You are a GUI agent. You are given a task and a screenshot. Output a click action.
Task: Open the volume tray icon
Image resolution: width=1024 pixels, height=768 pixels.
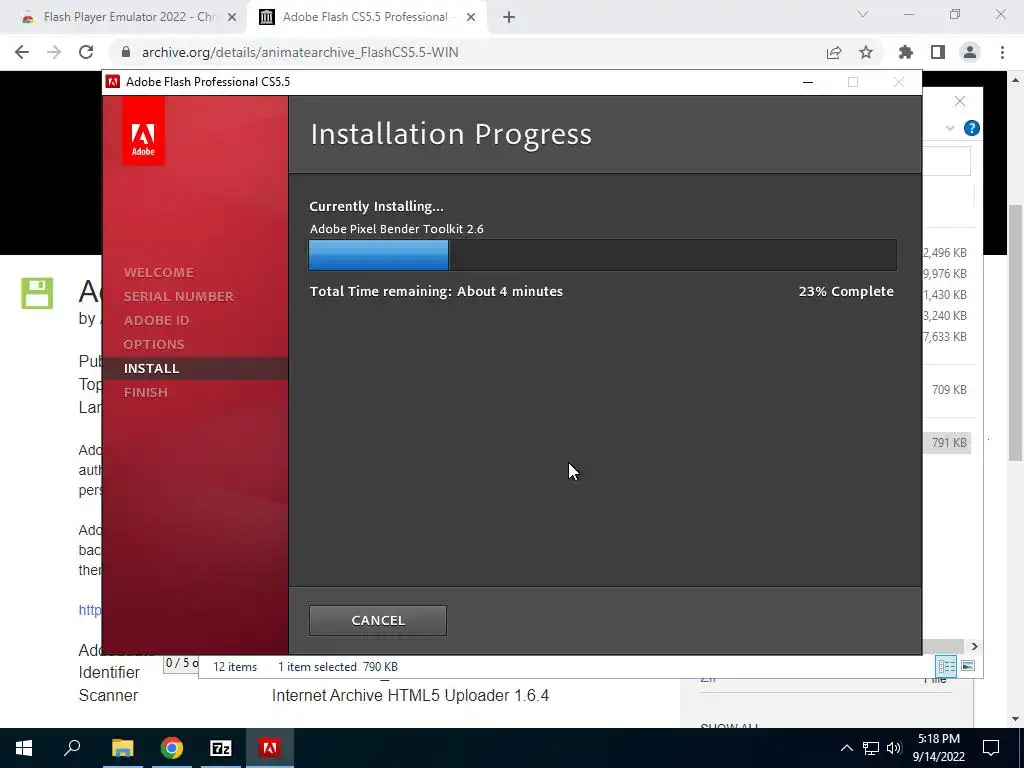pyautogui.click(x=894, y=748)
